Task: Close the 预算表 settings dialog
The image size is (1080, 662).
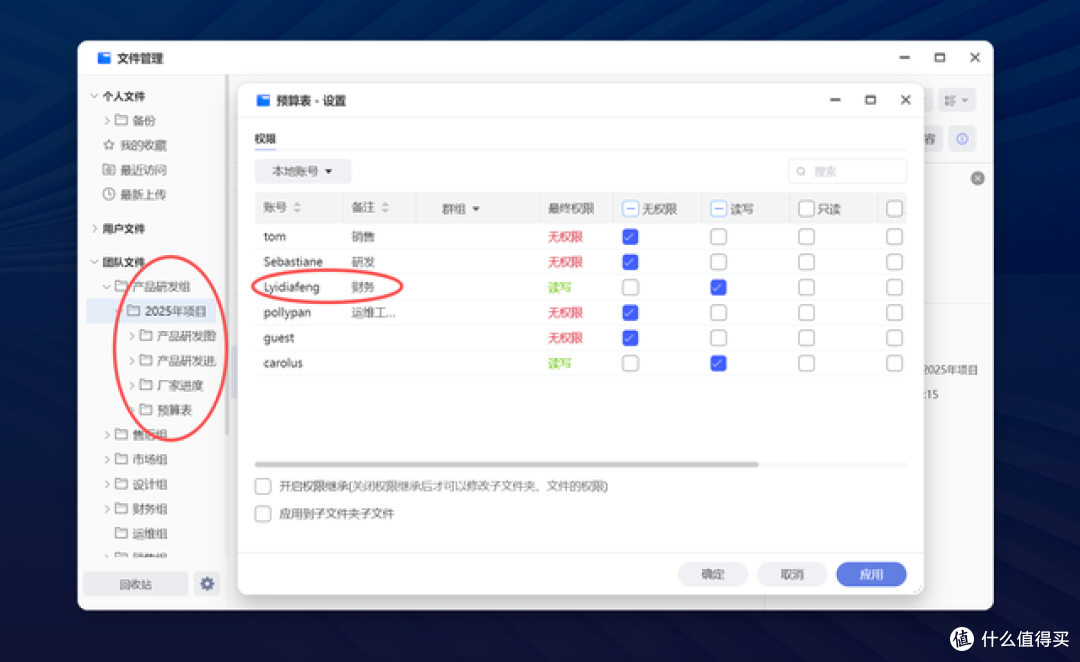Action: tap(906, 100)
